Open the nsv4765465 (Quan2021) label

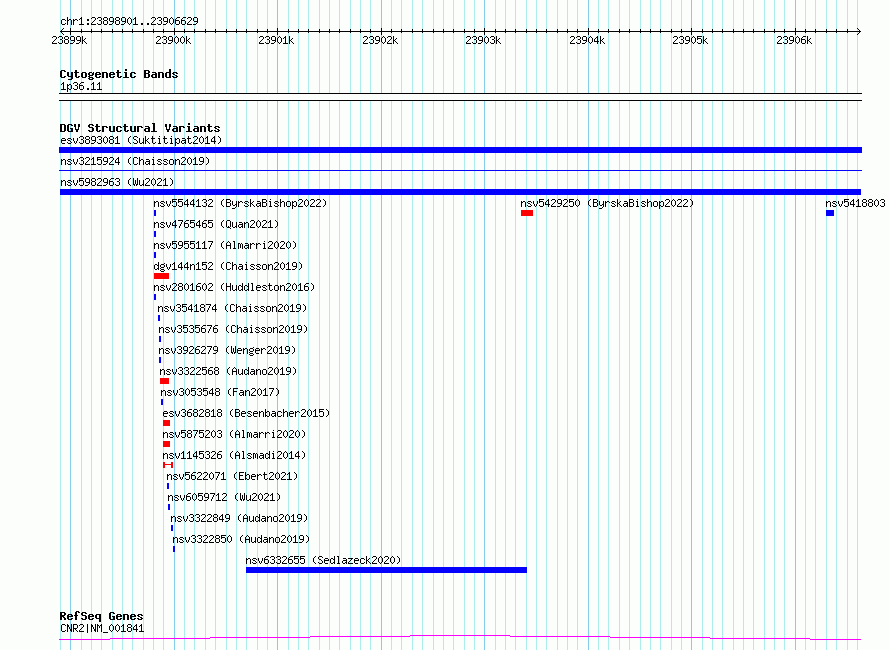pos(216,224)
